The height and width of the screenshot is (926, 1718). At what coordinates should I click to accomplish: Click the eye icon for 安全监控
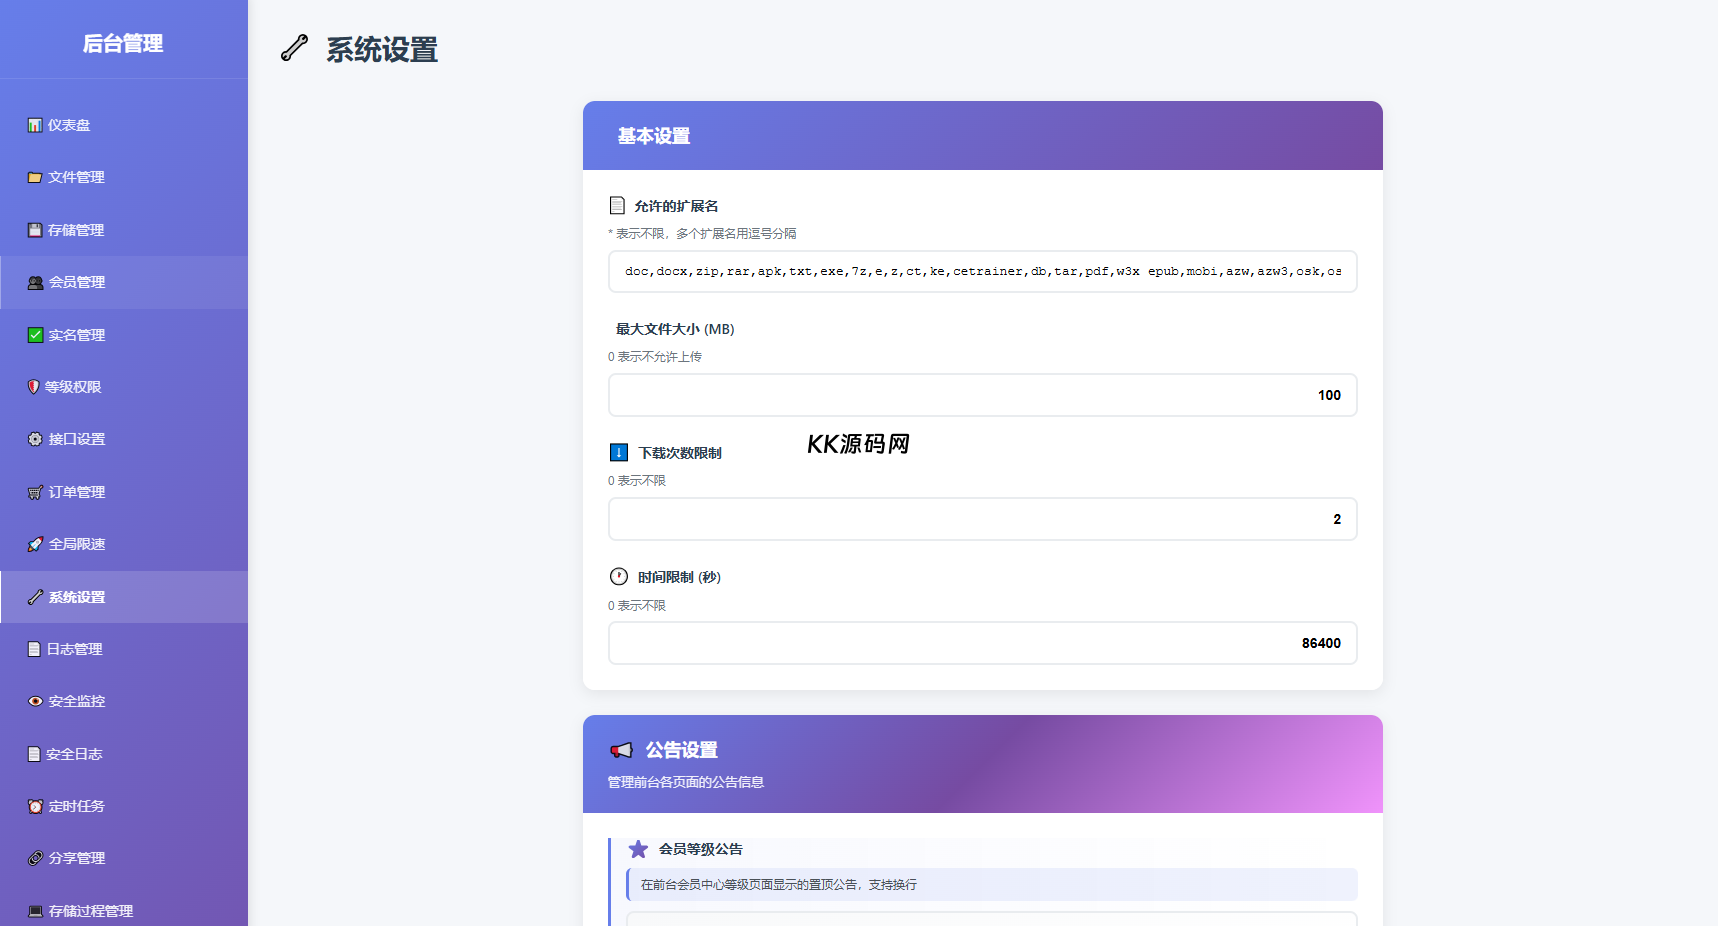click(x=35, y=701)
